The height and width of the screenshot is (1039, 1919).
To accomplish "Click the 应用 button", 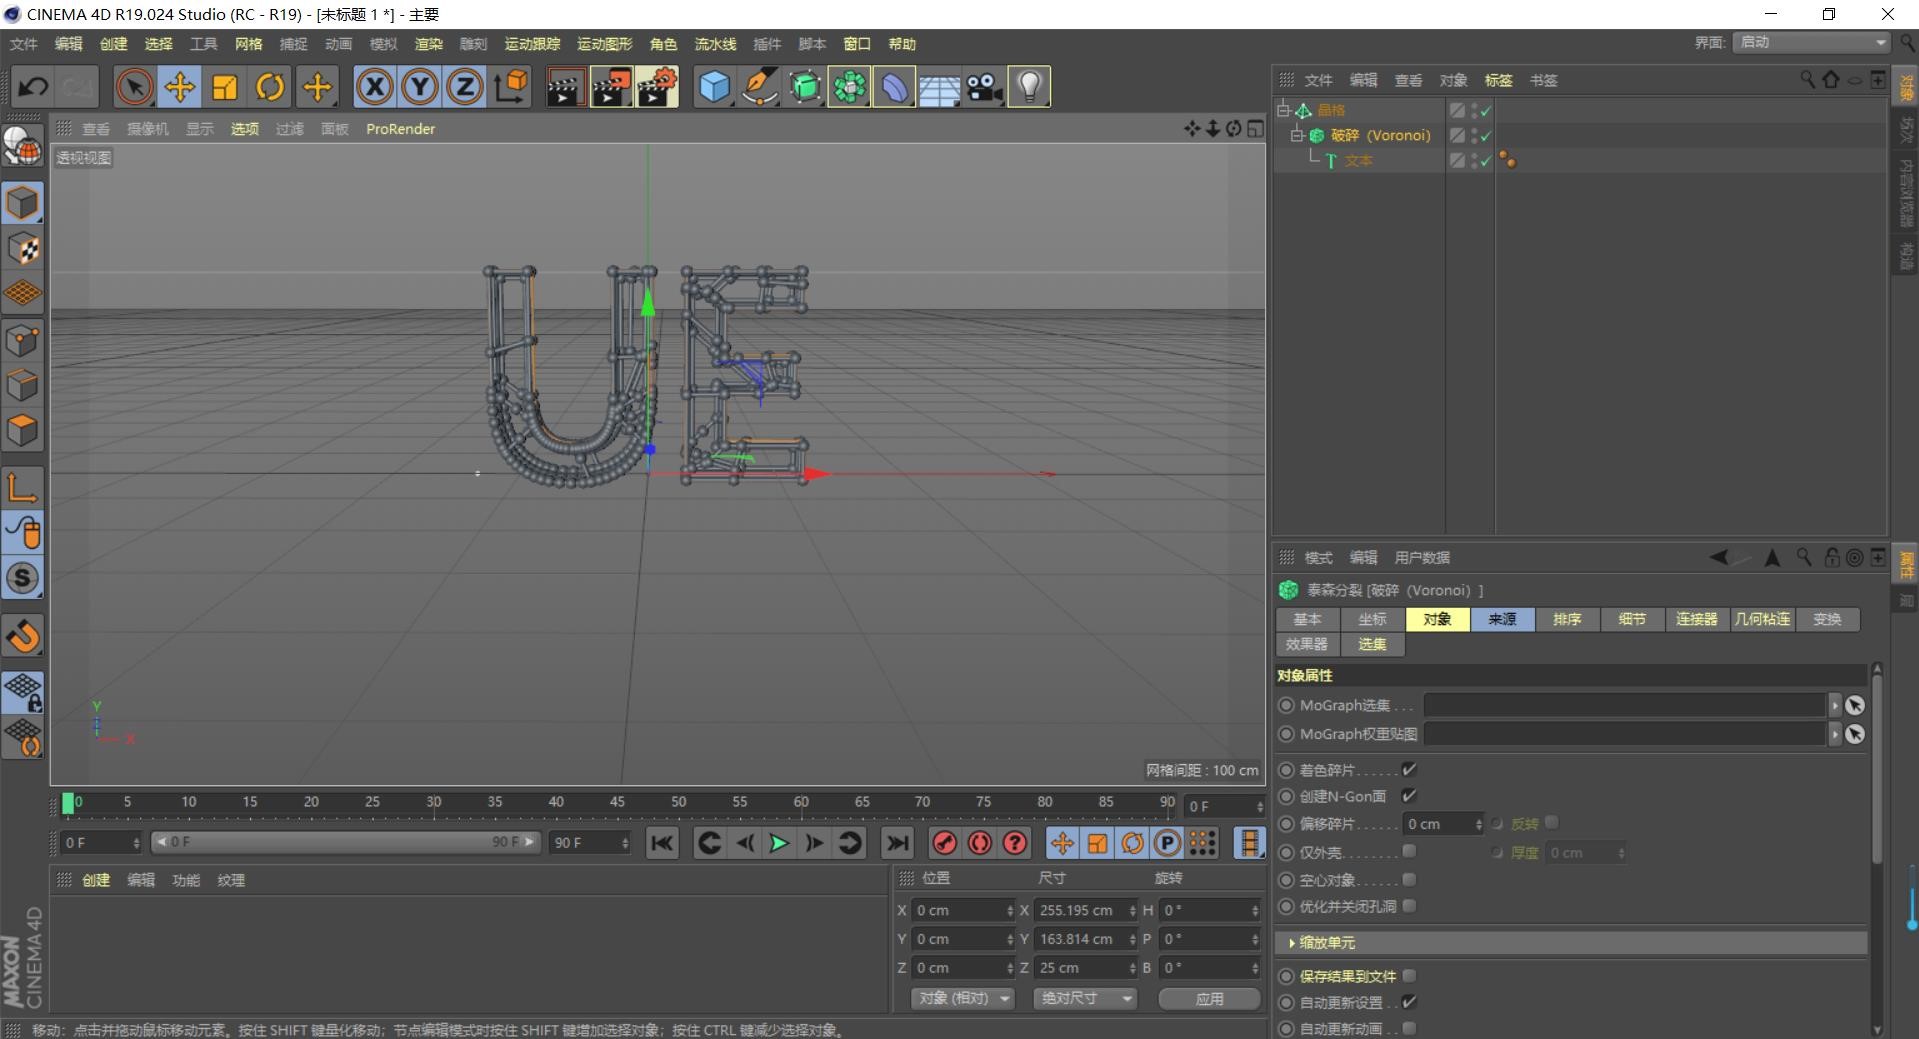I will pyautogui.click(x=1209, y=998).
